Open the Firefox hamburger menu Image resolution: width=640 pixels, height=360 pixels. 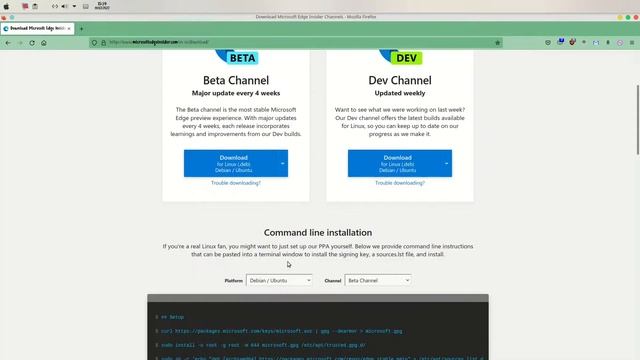pyautogui.click(x=632, y=42)
